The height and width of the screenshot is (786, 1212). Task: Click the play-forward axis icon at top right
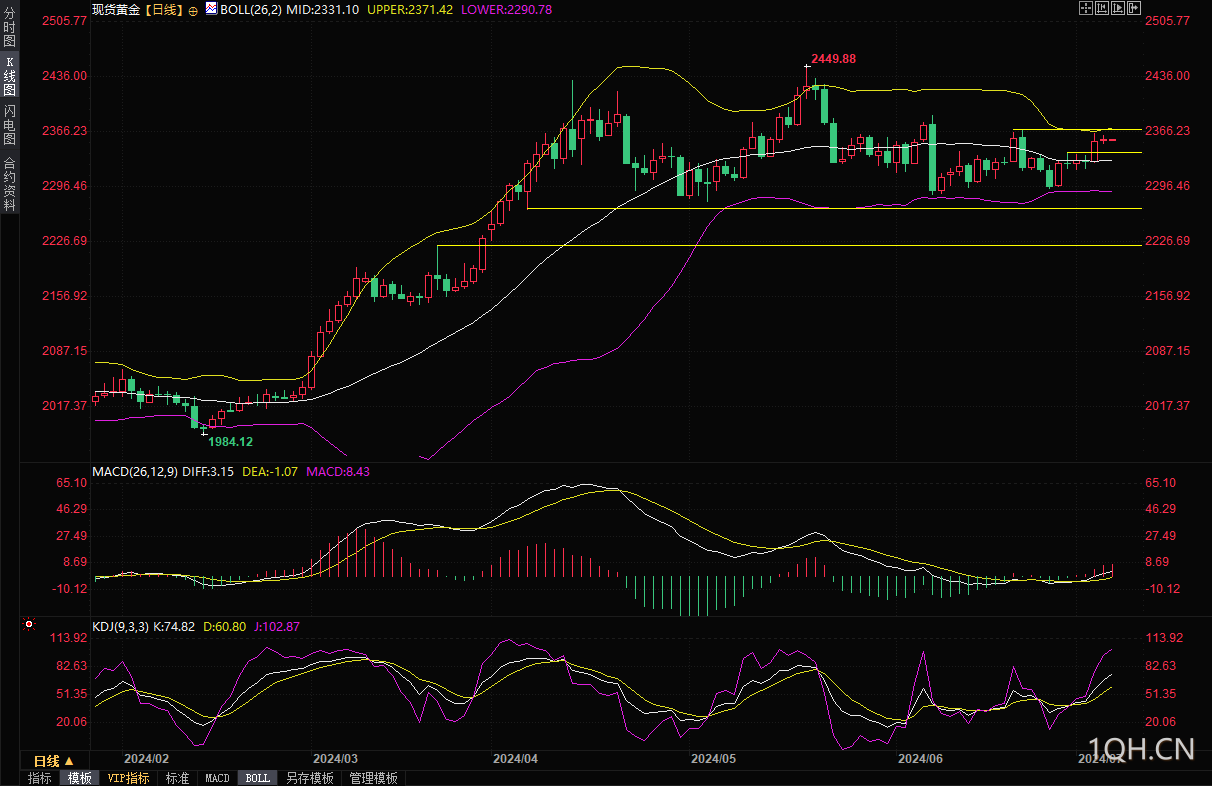pos(1118,8)
